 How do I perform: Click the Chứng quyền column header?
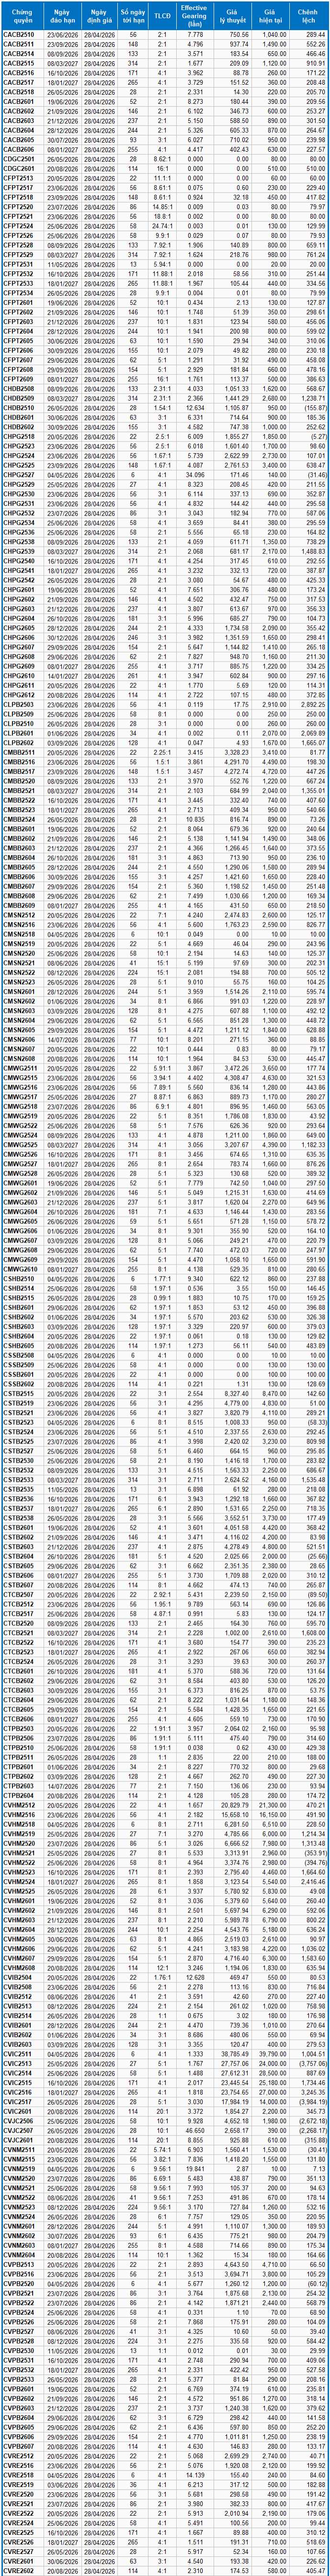pos(19,15)
